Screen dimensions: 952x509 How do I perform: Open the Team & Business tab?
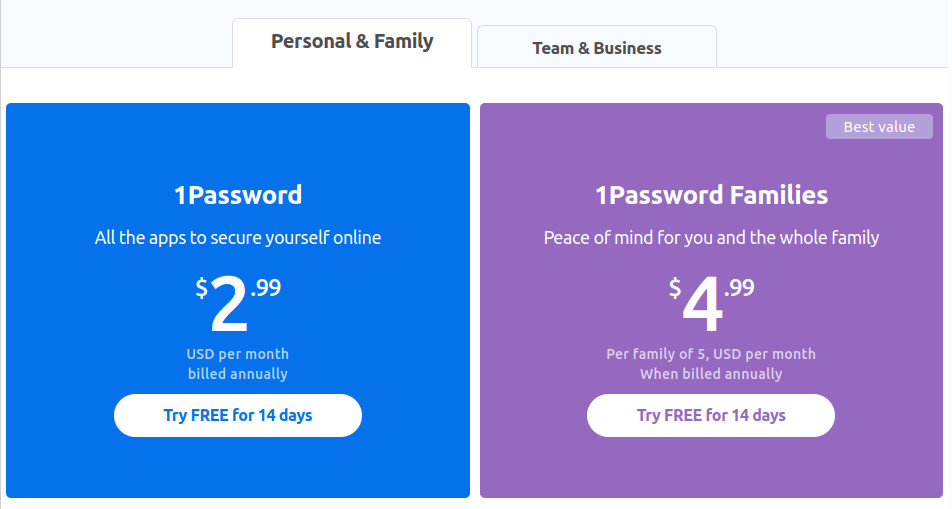597,47
